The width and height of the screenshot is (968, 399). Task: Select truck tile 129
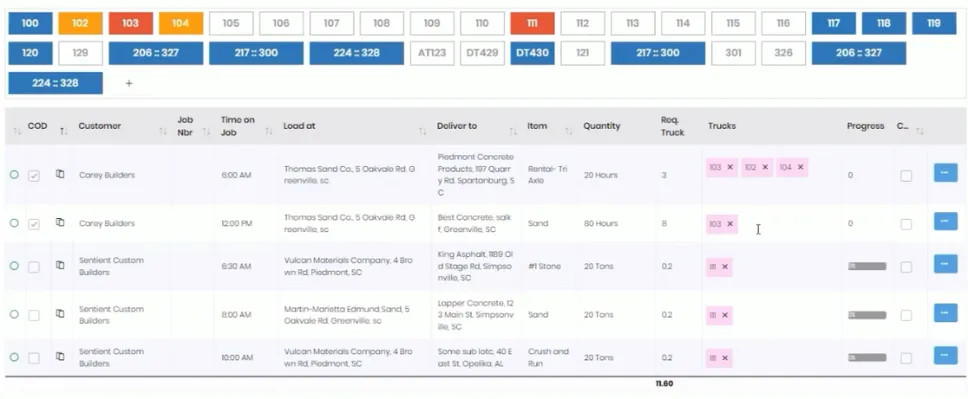(80, 53)
